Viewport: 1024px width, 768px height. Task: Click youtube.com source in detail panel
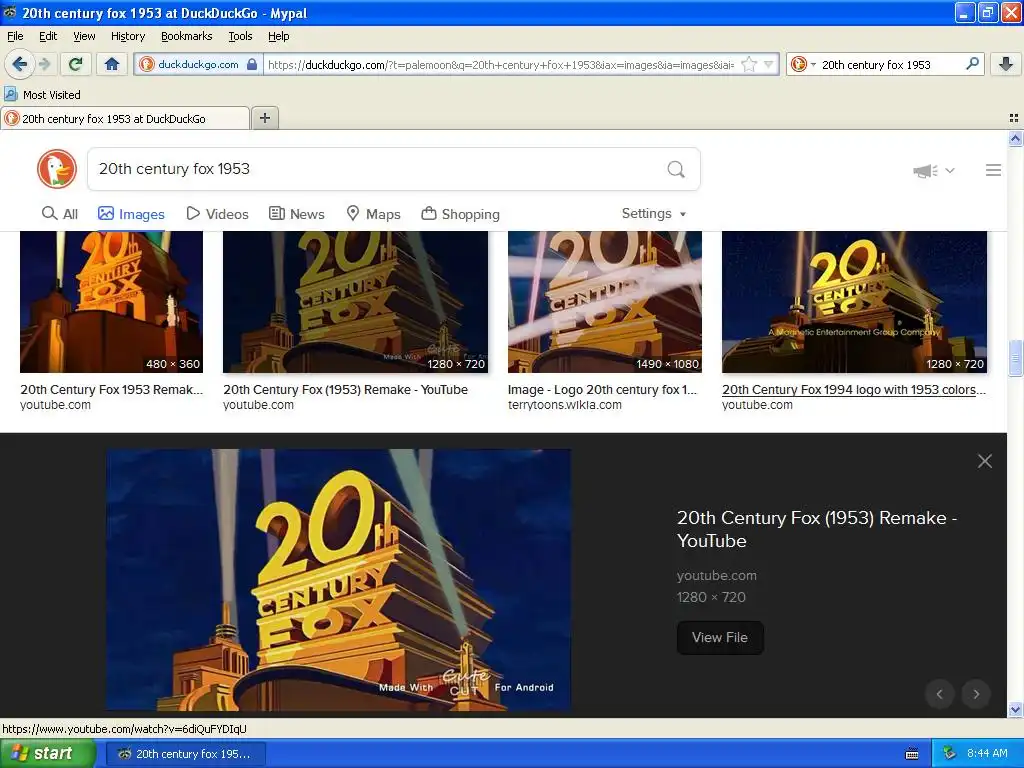point(716,575)
